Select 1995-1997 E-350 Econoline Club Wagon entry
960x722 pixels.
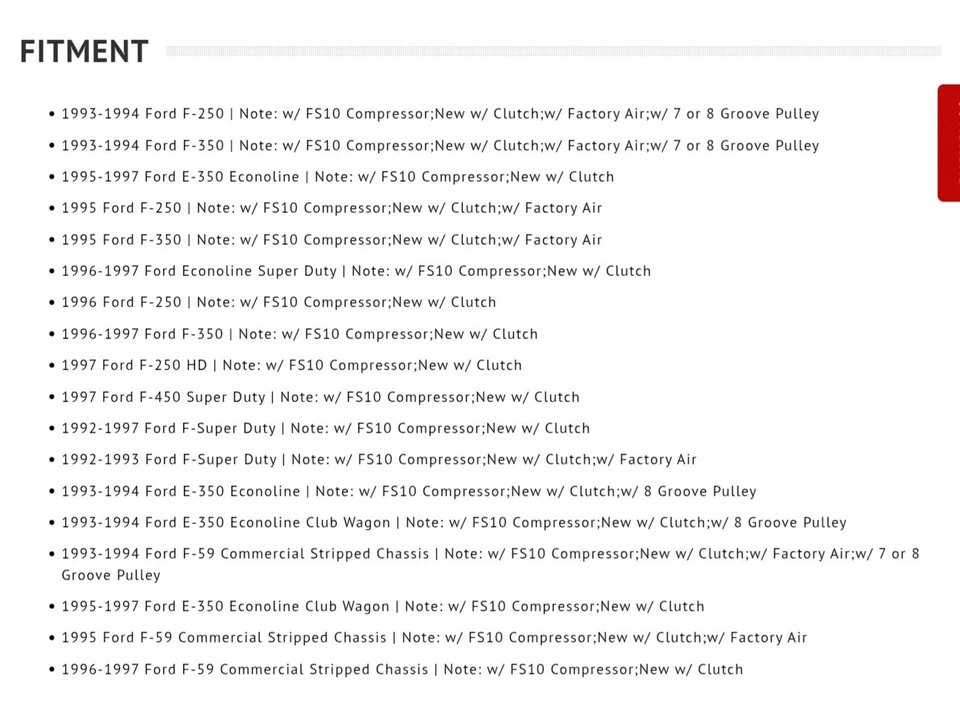click(x=383, y=607)
